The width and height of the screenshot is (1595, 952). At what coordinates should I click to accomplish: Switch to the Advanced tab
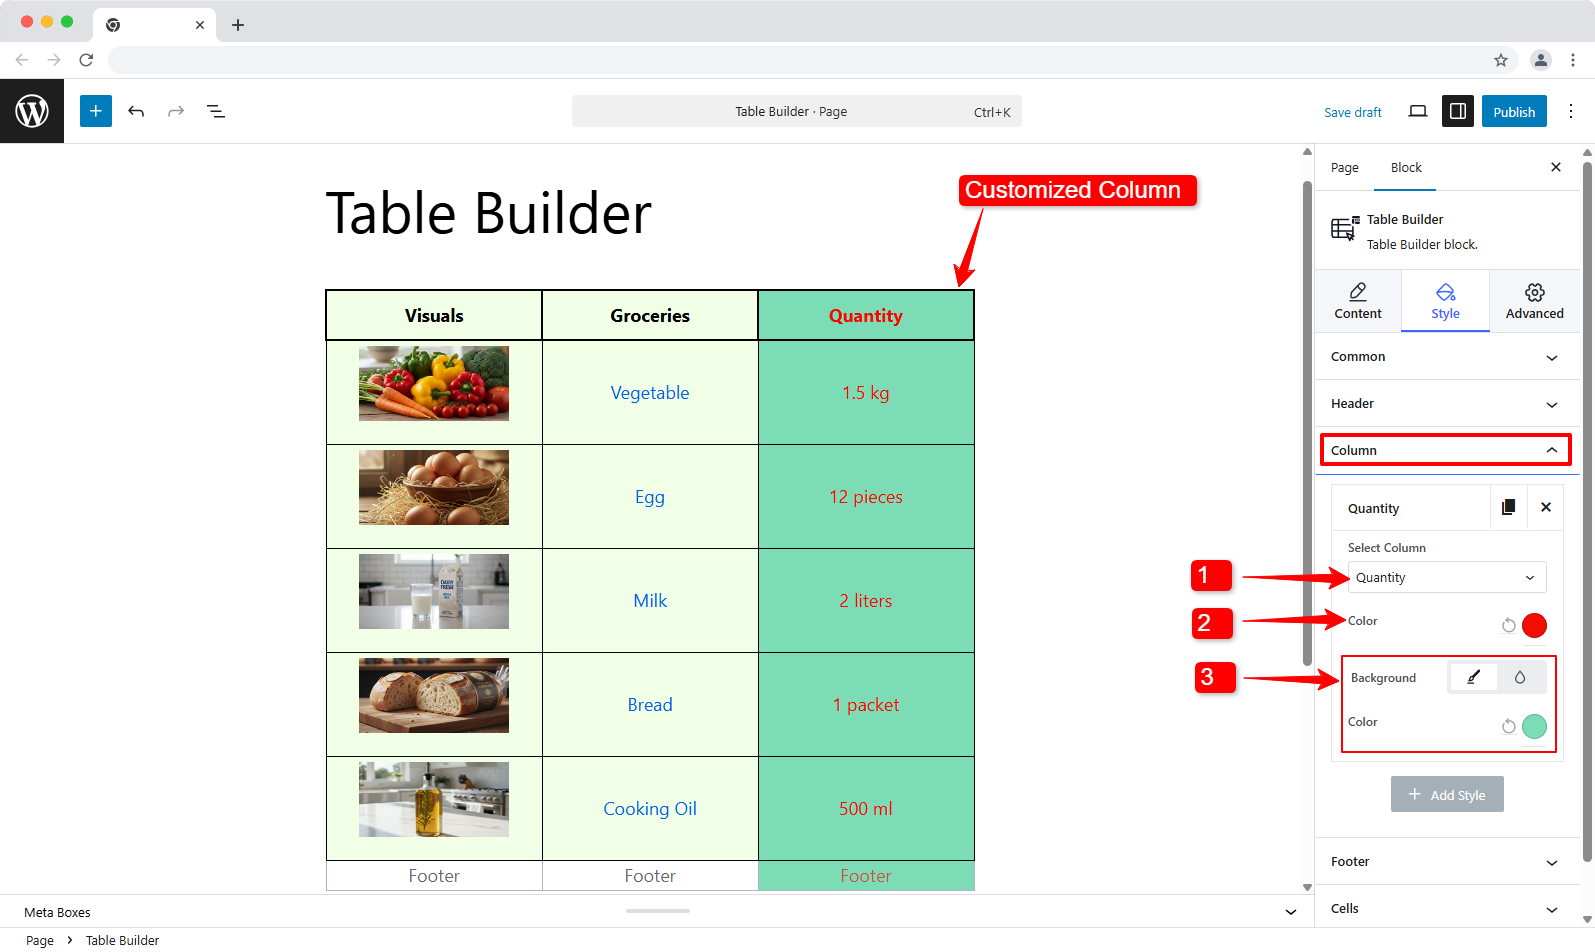[1534, 301]
